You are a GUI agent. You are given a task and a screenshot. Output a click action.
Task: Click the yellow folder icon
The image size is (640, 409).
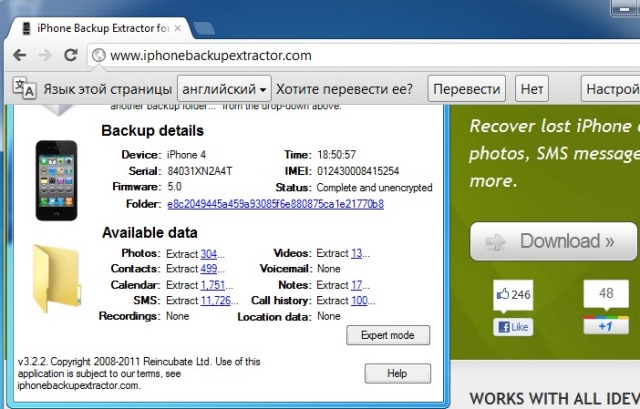tap(56, 278)
